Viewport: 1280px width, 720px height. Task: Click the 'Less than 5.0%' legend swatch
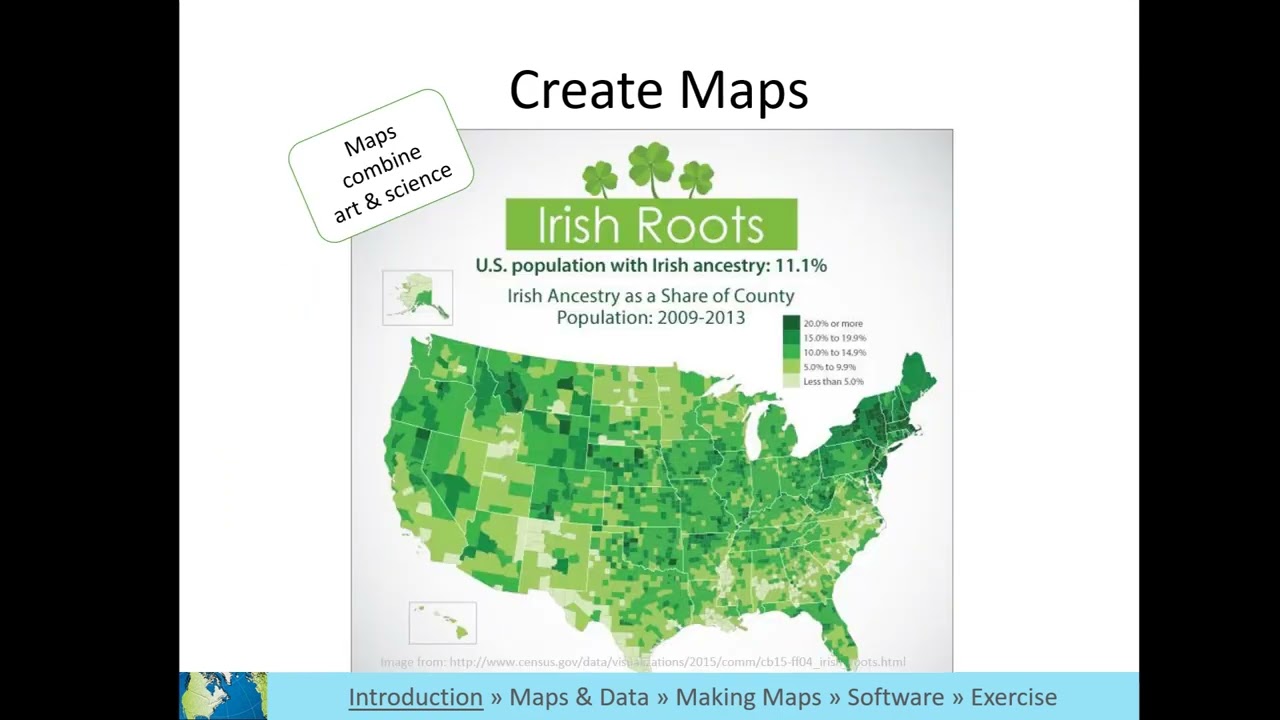click(x=791, y=381)
